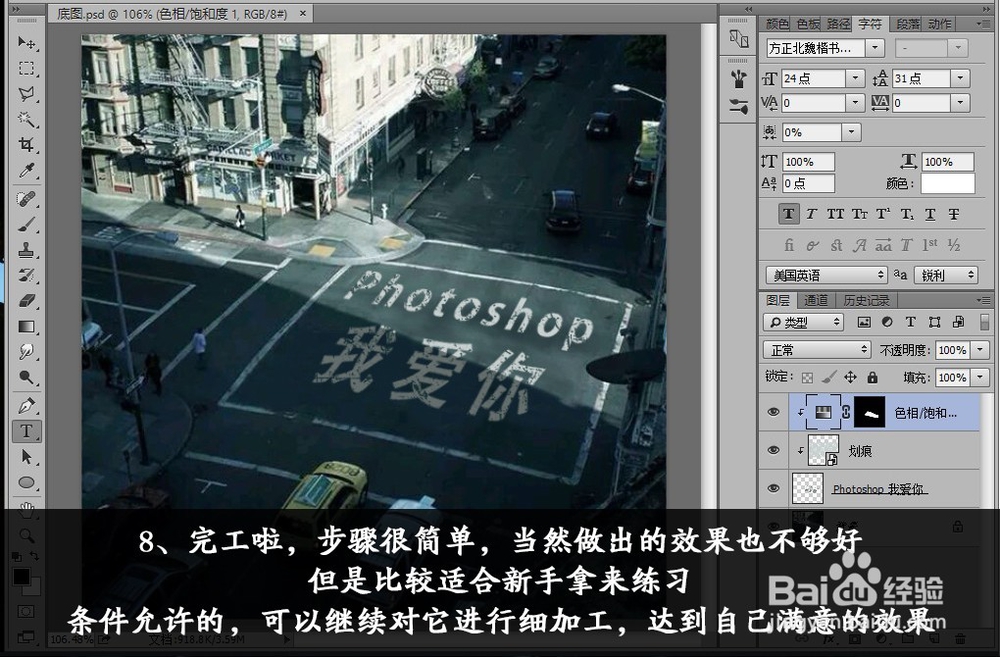This screenshot has height=657, width=1000.
Task: Open the leading dropdown 31点
Action: pos(960,78)
